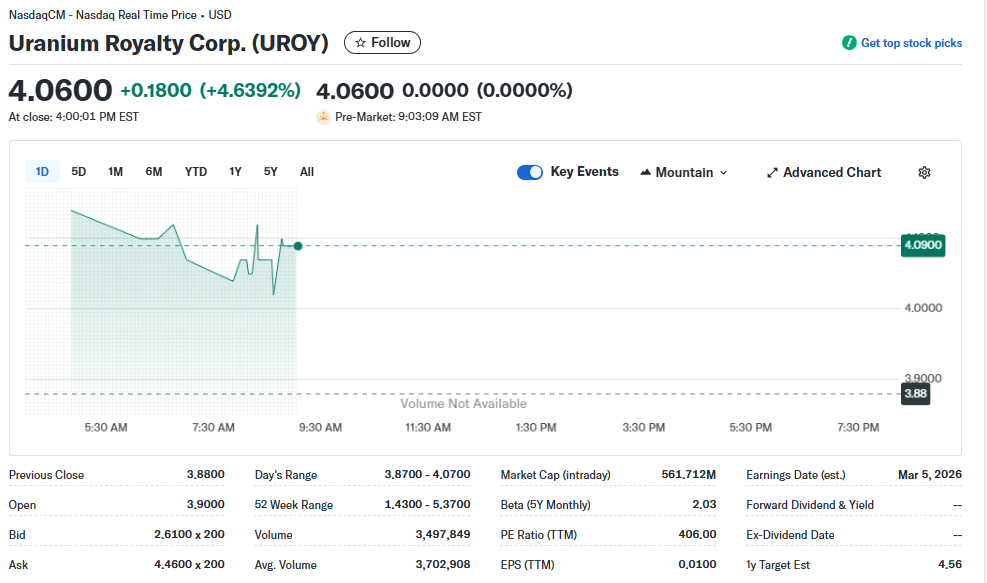This screenshot has width=987, height=583.
Task: Follow Uranium Royalty Corp. stock
Action: click(x=382, y=42)
